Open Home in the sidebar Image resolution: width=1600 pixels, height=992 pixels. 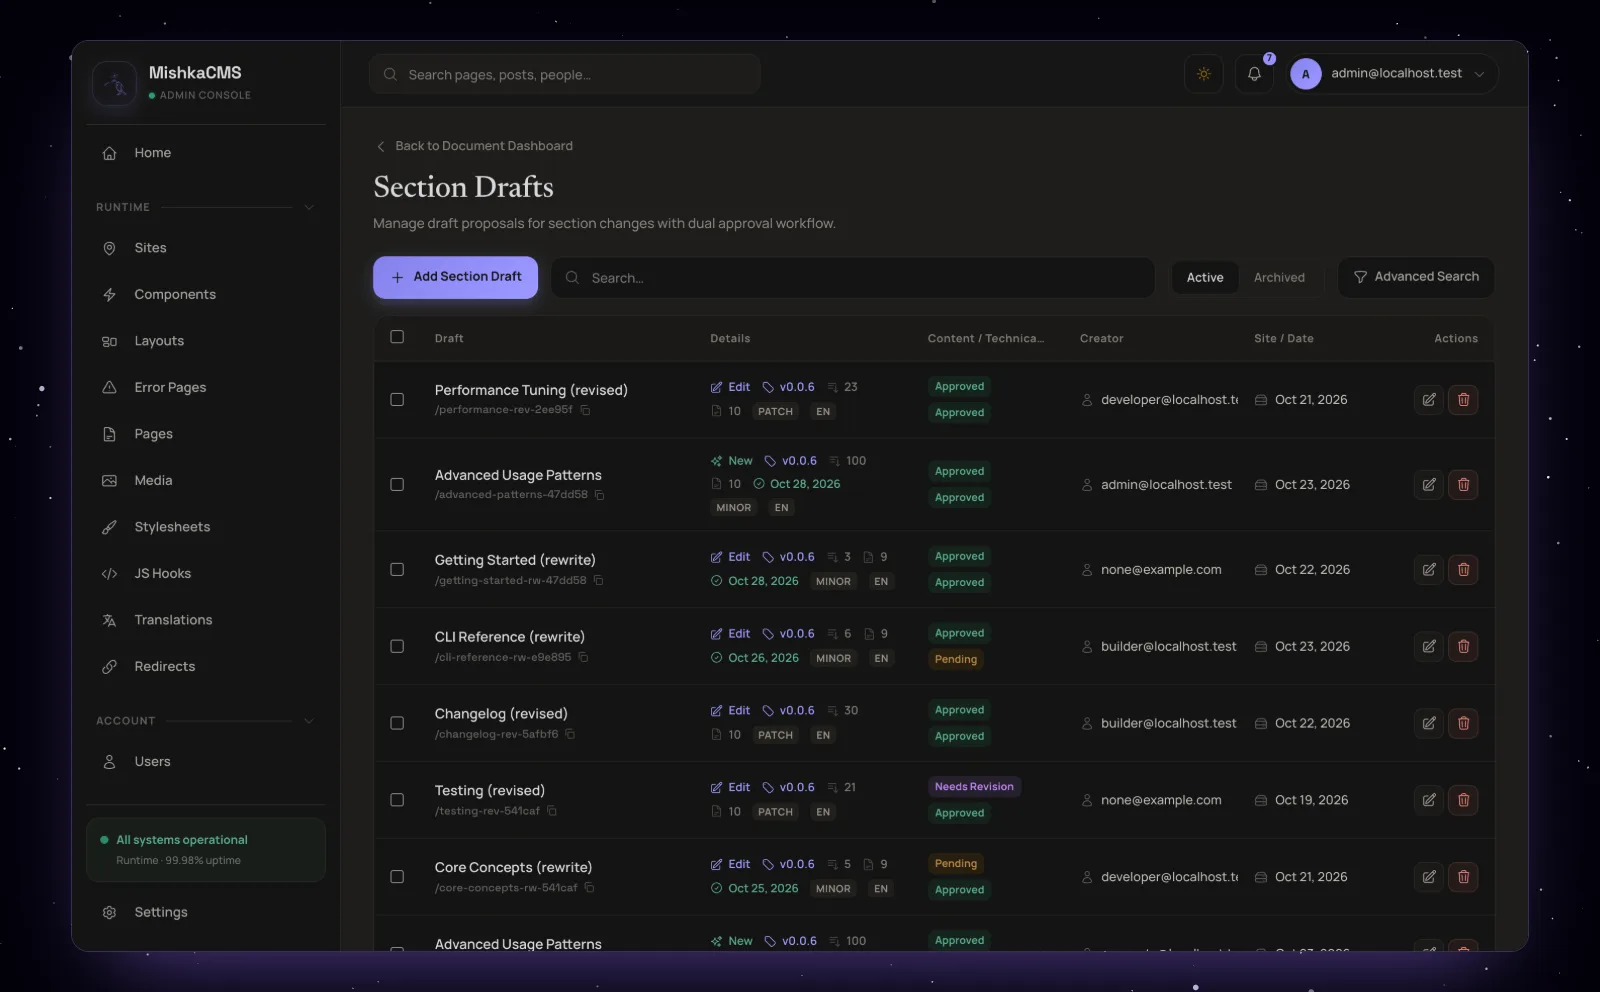[x=206, y=153]
